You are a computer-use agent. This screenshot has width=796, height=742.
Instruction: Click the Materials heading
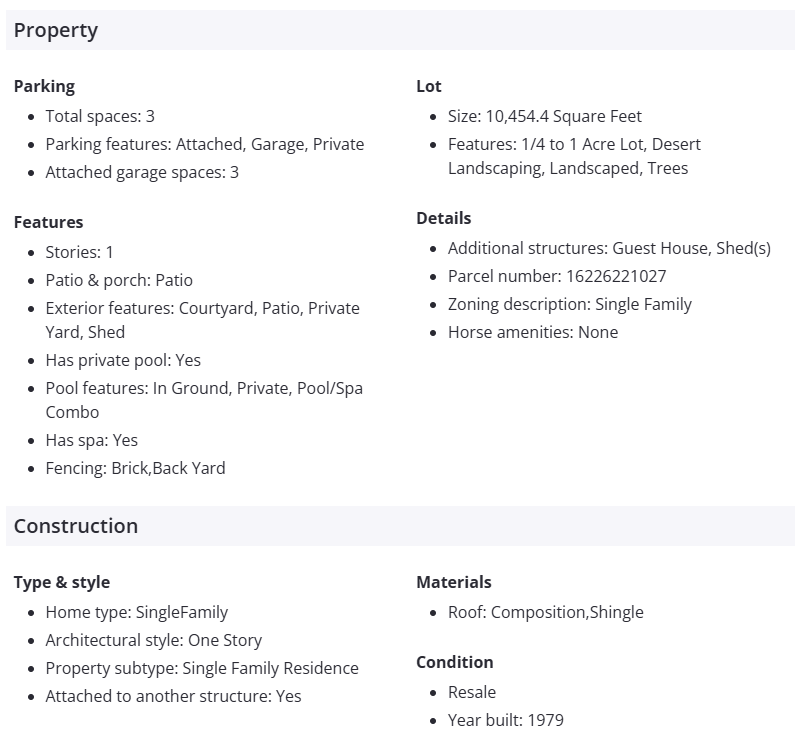click(454, 582)
